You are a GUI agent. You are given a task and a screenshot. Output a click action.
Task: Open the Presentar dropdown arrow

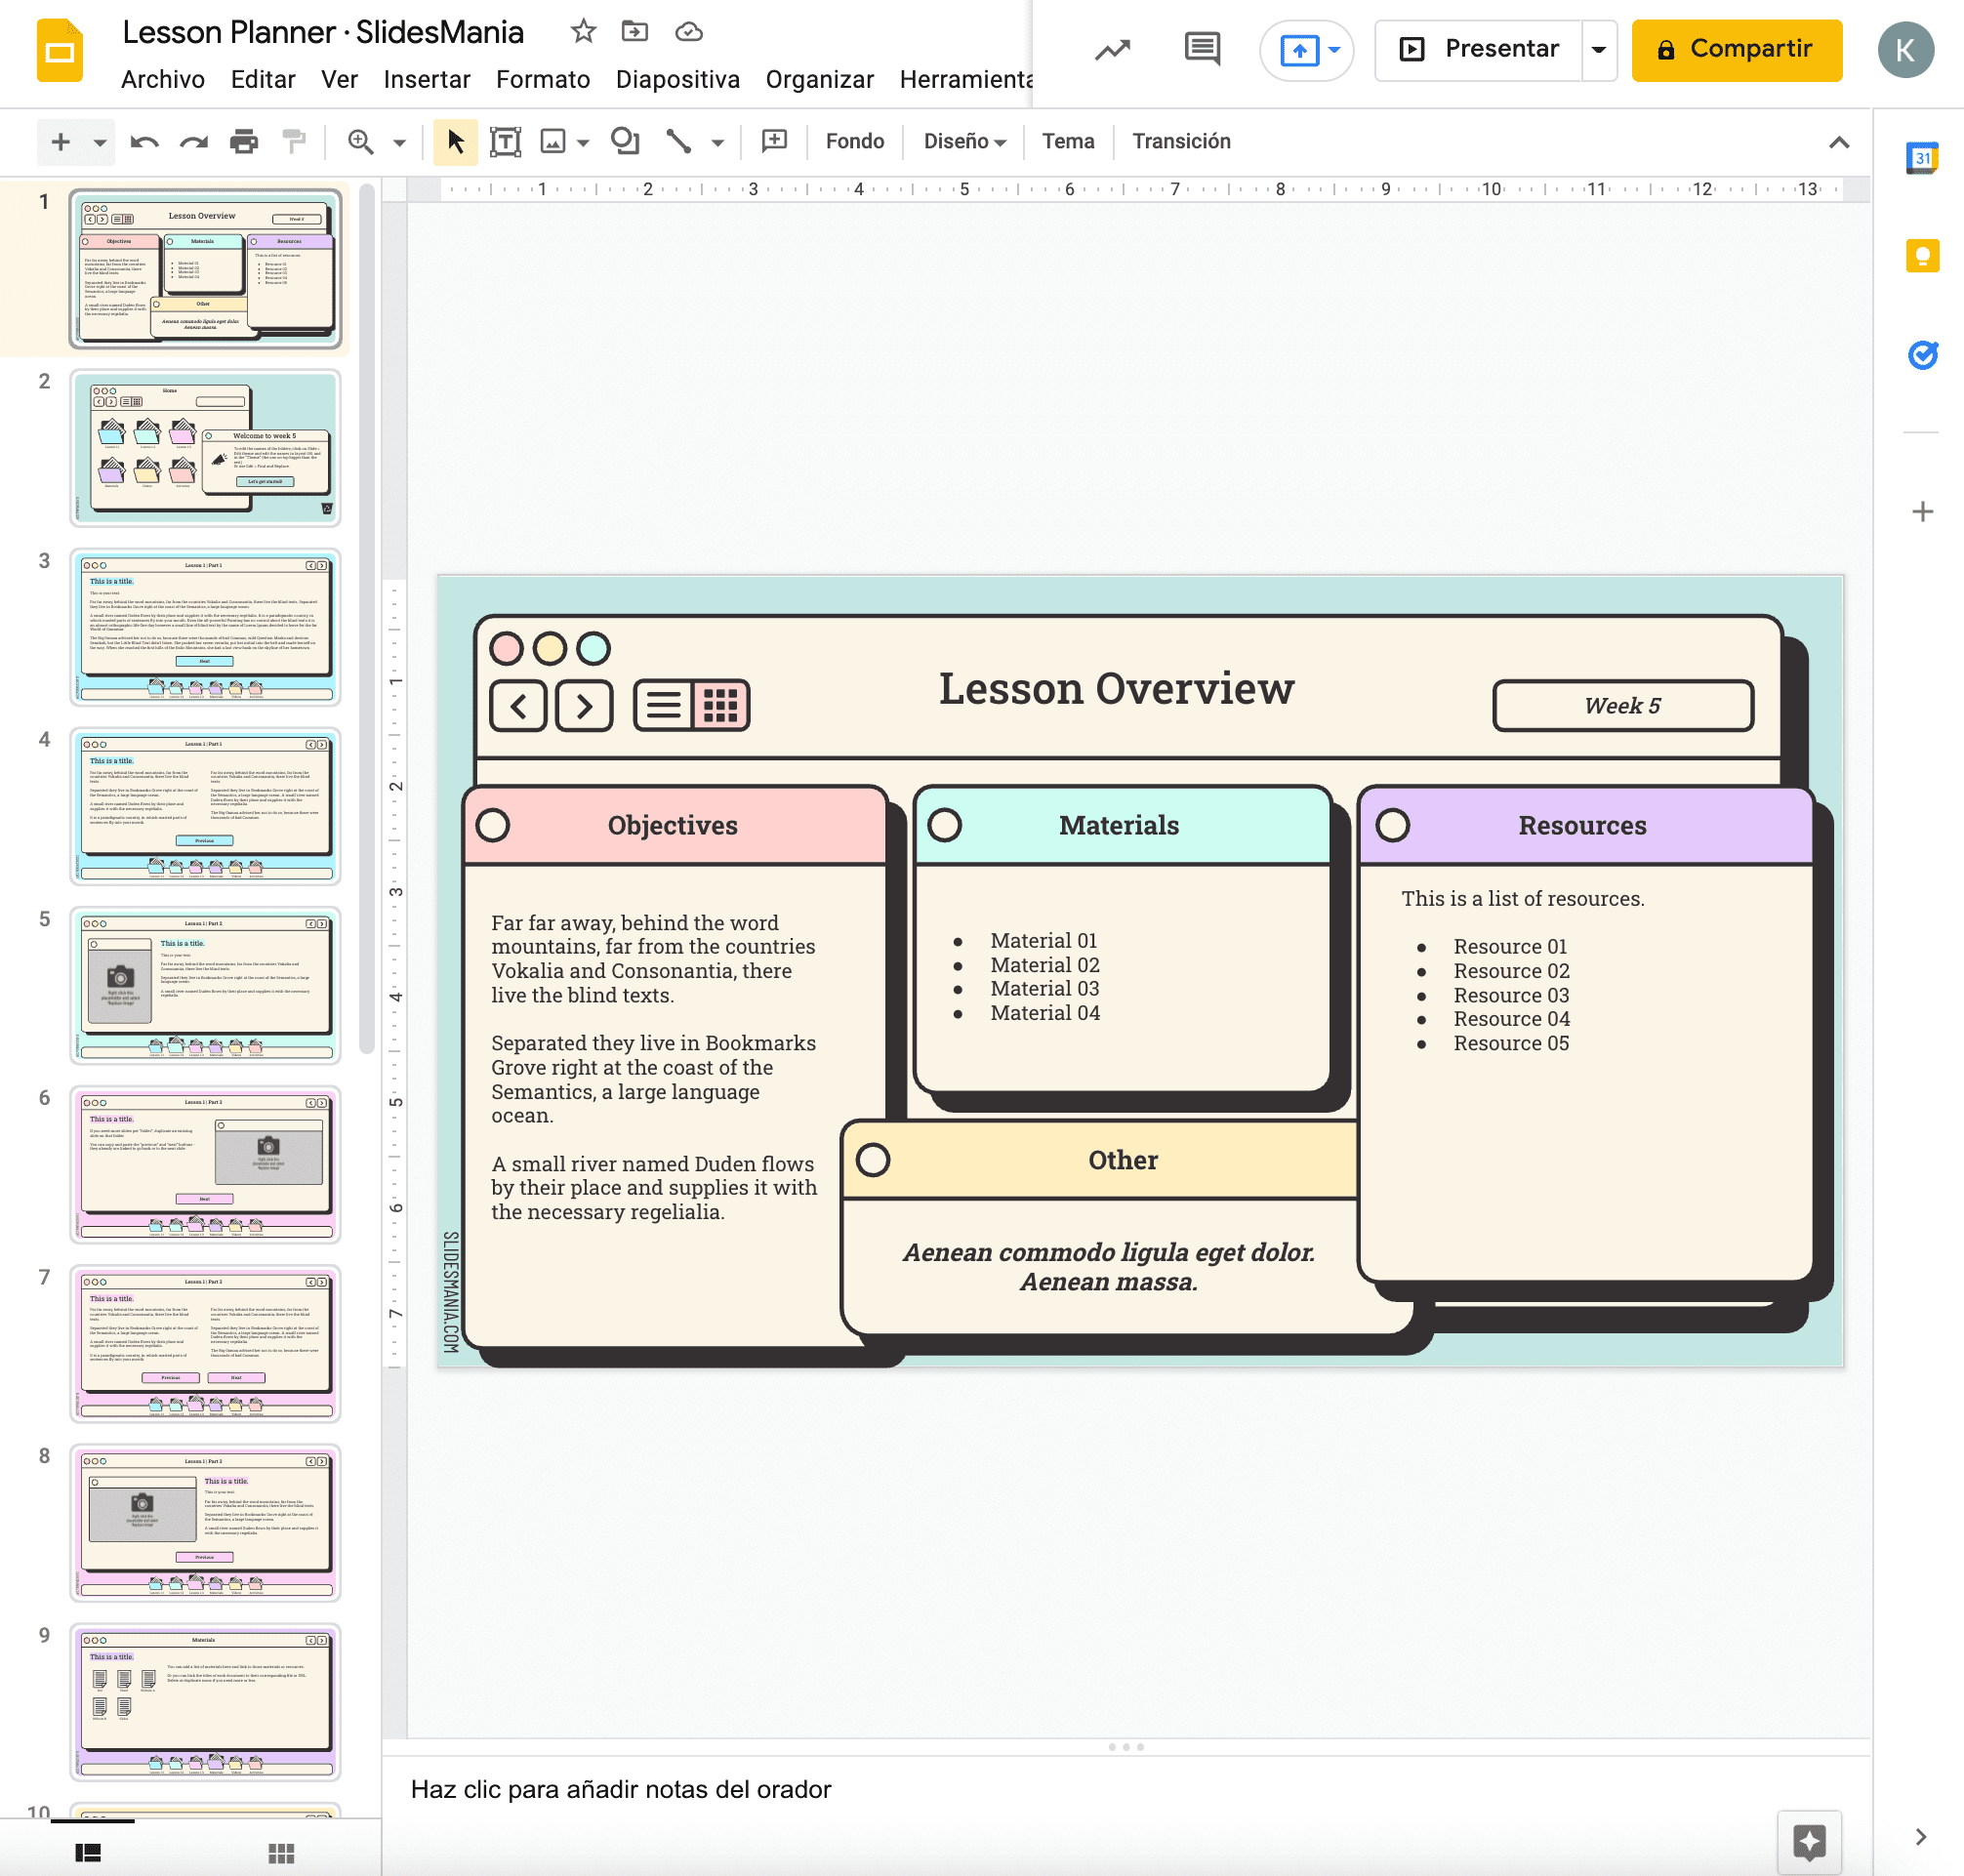(x=1597, y=49)
